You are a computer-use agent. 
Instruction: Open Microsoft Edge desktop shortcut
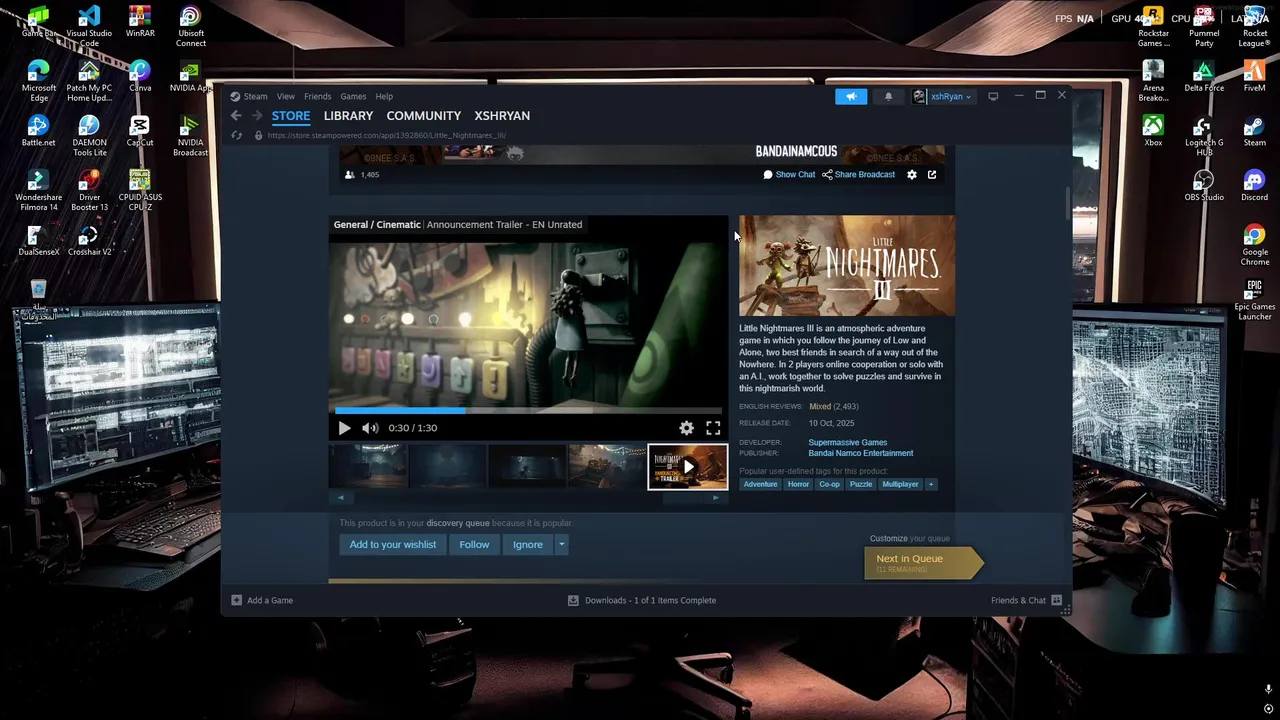(x=38, y=81)
